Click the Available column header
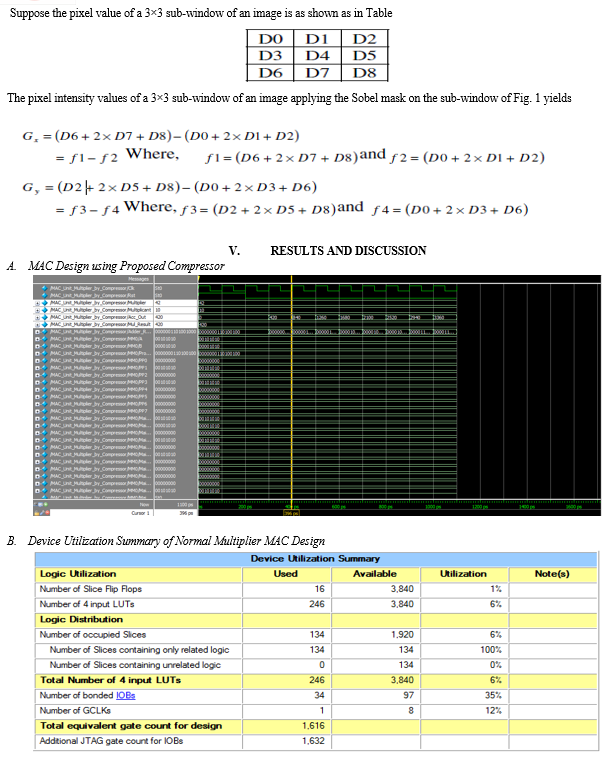Screen dimensions: 614x761 (x=375, y=574)
